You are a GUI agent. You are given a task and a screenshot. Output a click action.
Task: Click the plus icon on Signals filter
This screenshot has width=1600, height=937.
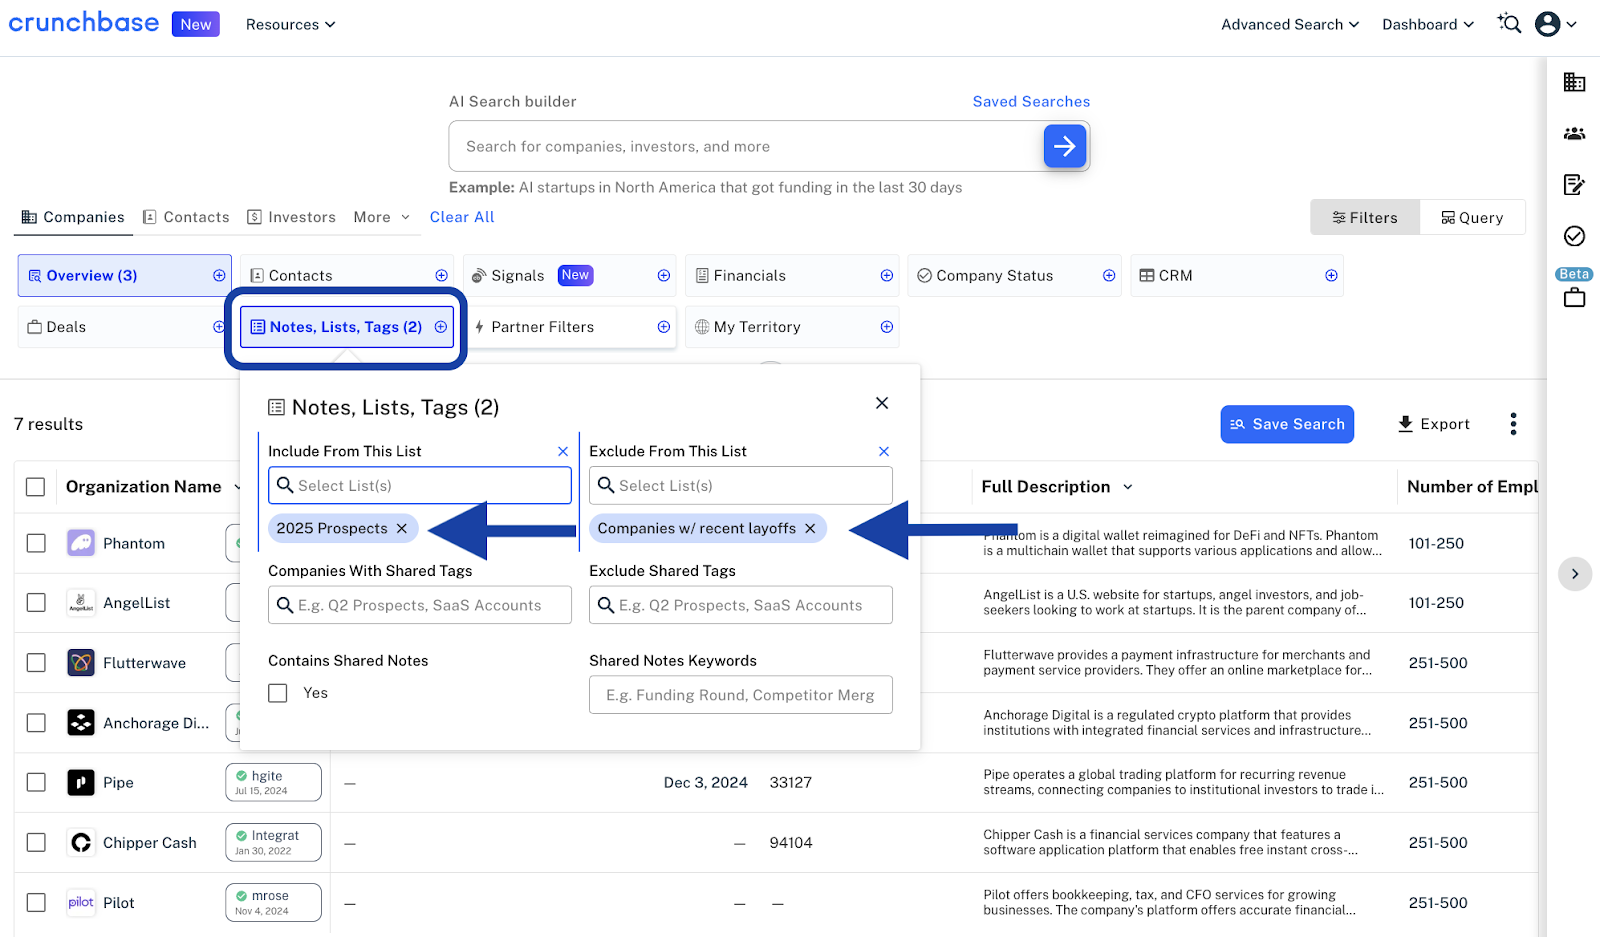[664, 276]
